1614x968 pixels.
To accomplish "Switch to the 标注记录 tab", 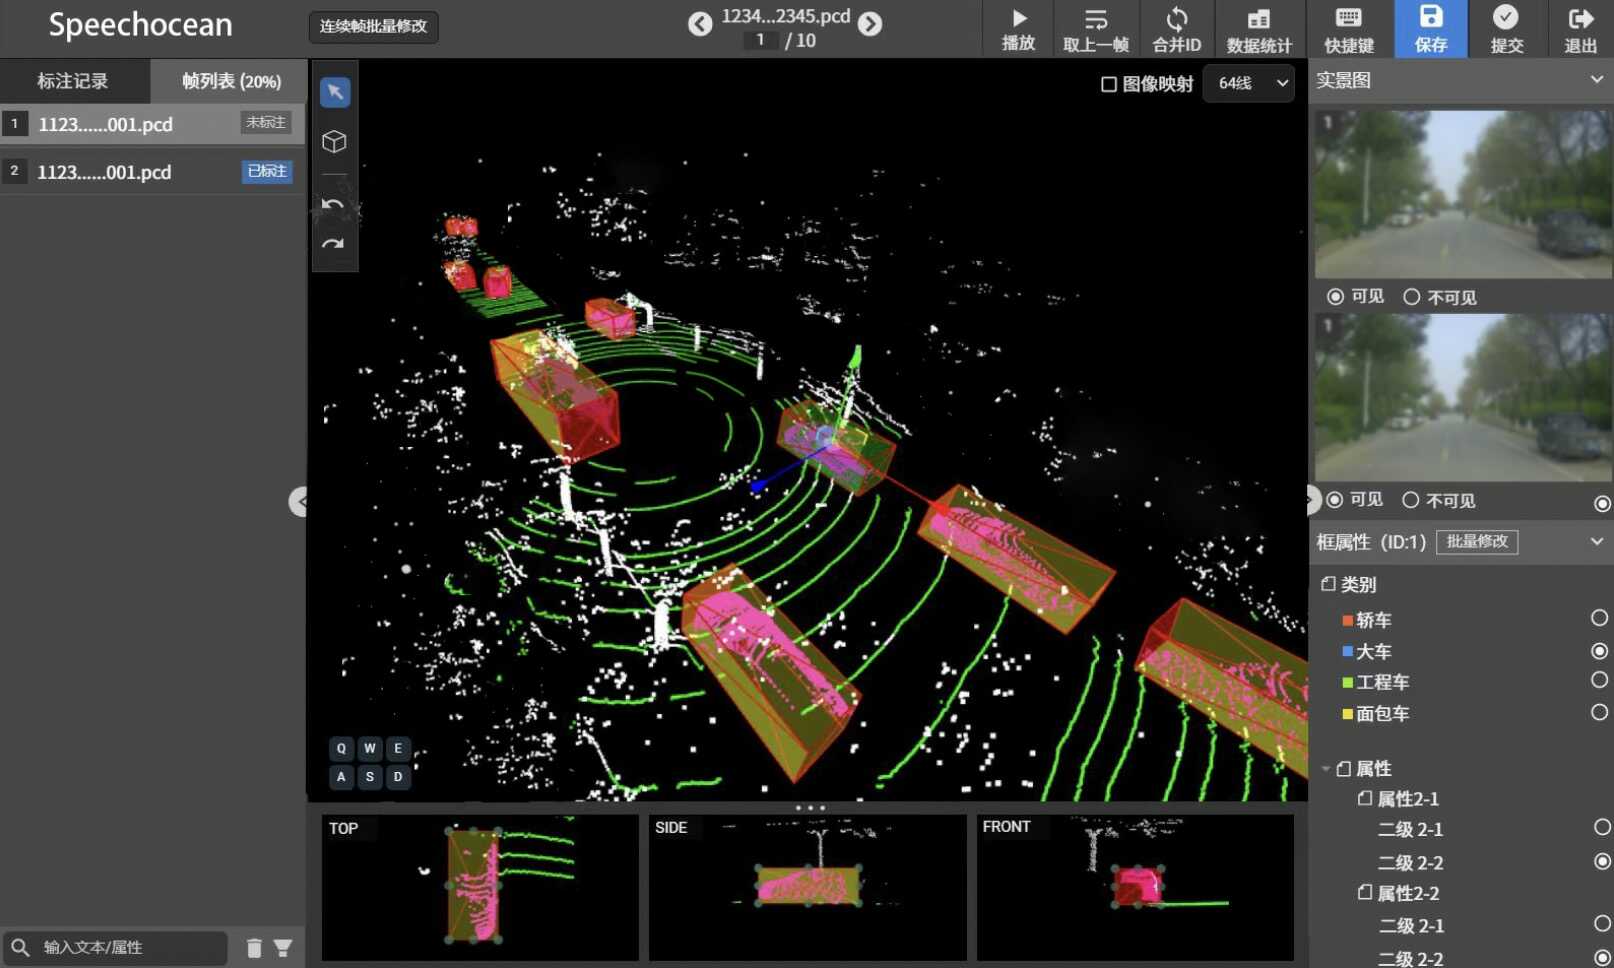I will click(73, 81).
